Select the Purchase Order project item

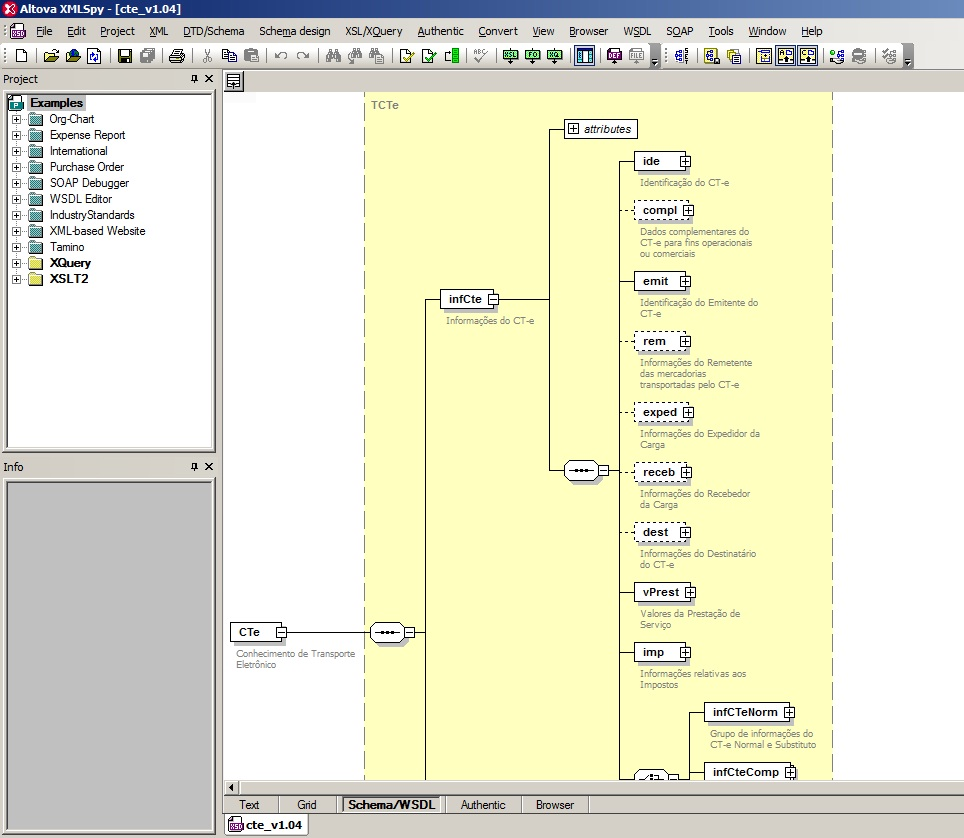coord(87,167)
